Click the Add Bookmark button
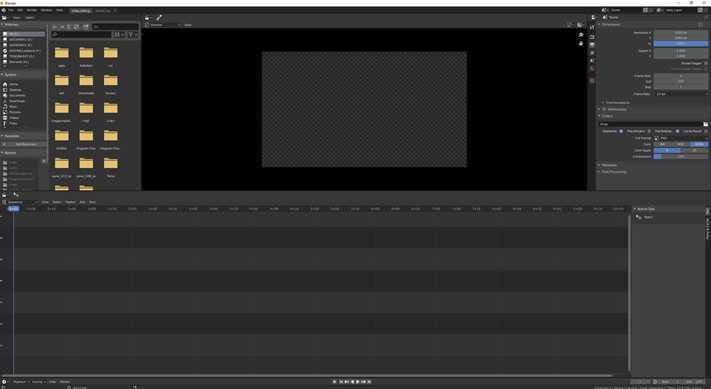 tap(25, 144)
